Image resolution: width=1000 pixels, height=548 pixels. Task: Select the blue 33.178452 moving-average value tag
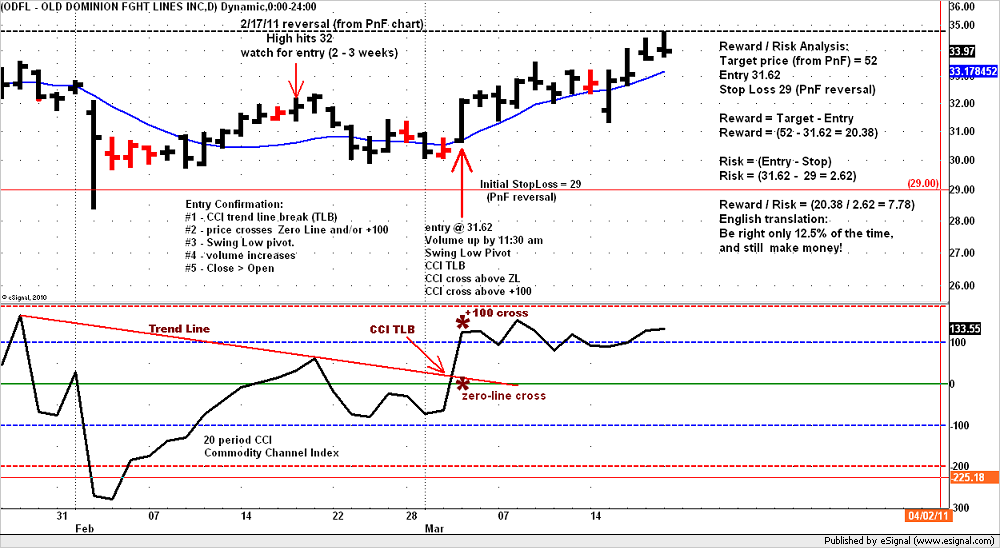[x=973, y=70]
